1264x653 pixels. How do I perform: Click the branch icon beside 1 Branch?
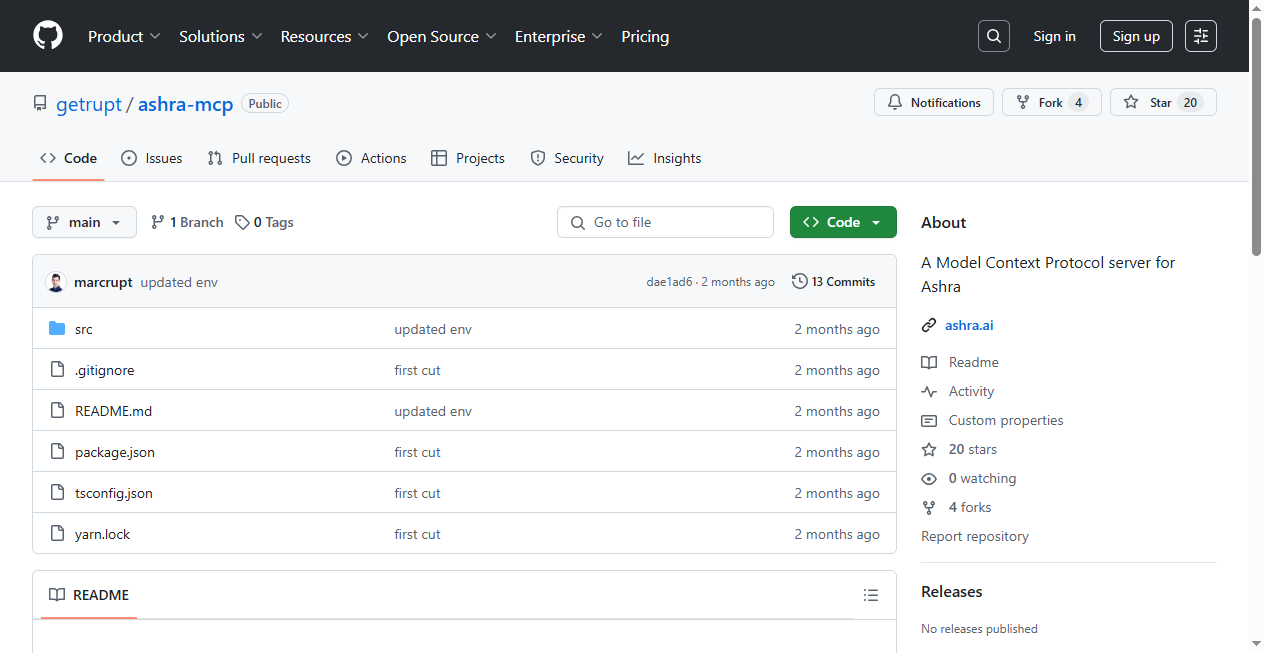tap(158, 222)
